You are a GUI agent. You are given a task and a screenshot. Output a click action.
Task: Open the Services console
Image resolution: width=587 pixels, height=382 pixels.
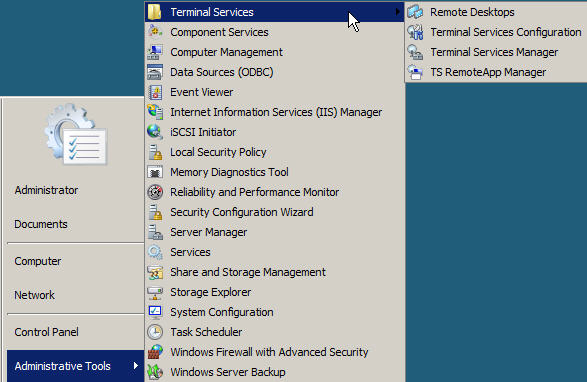tap(274, 252)
